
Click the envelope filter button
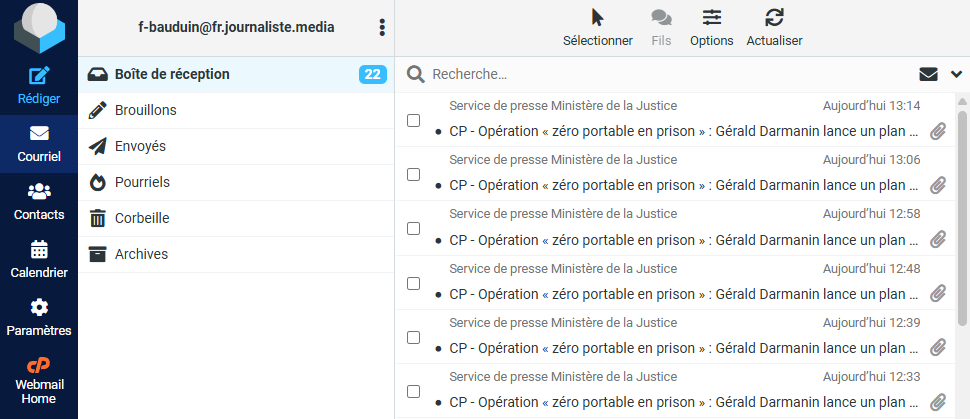point(928,74)
